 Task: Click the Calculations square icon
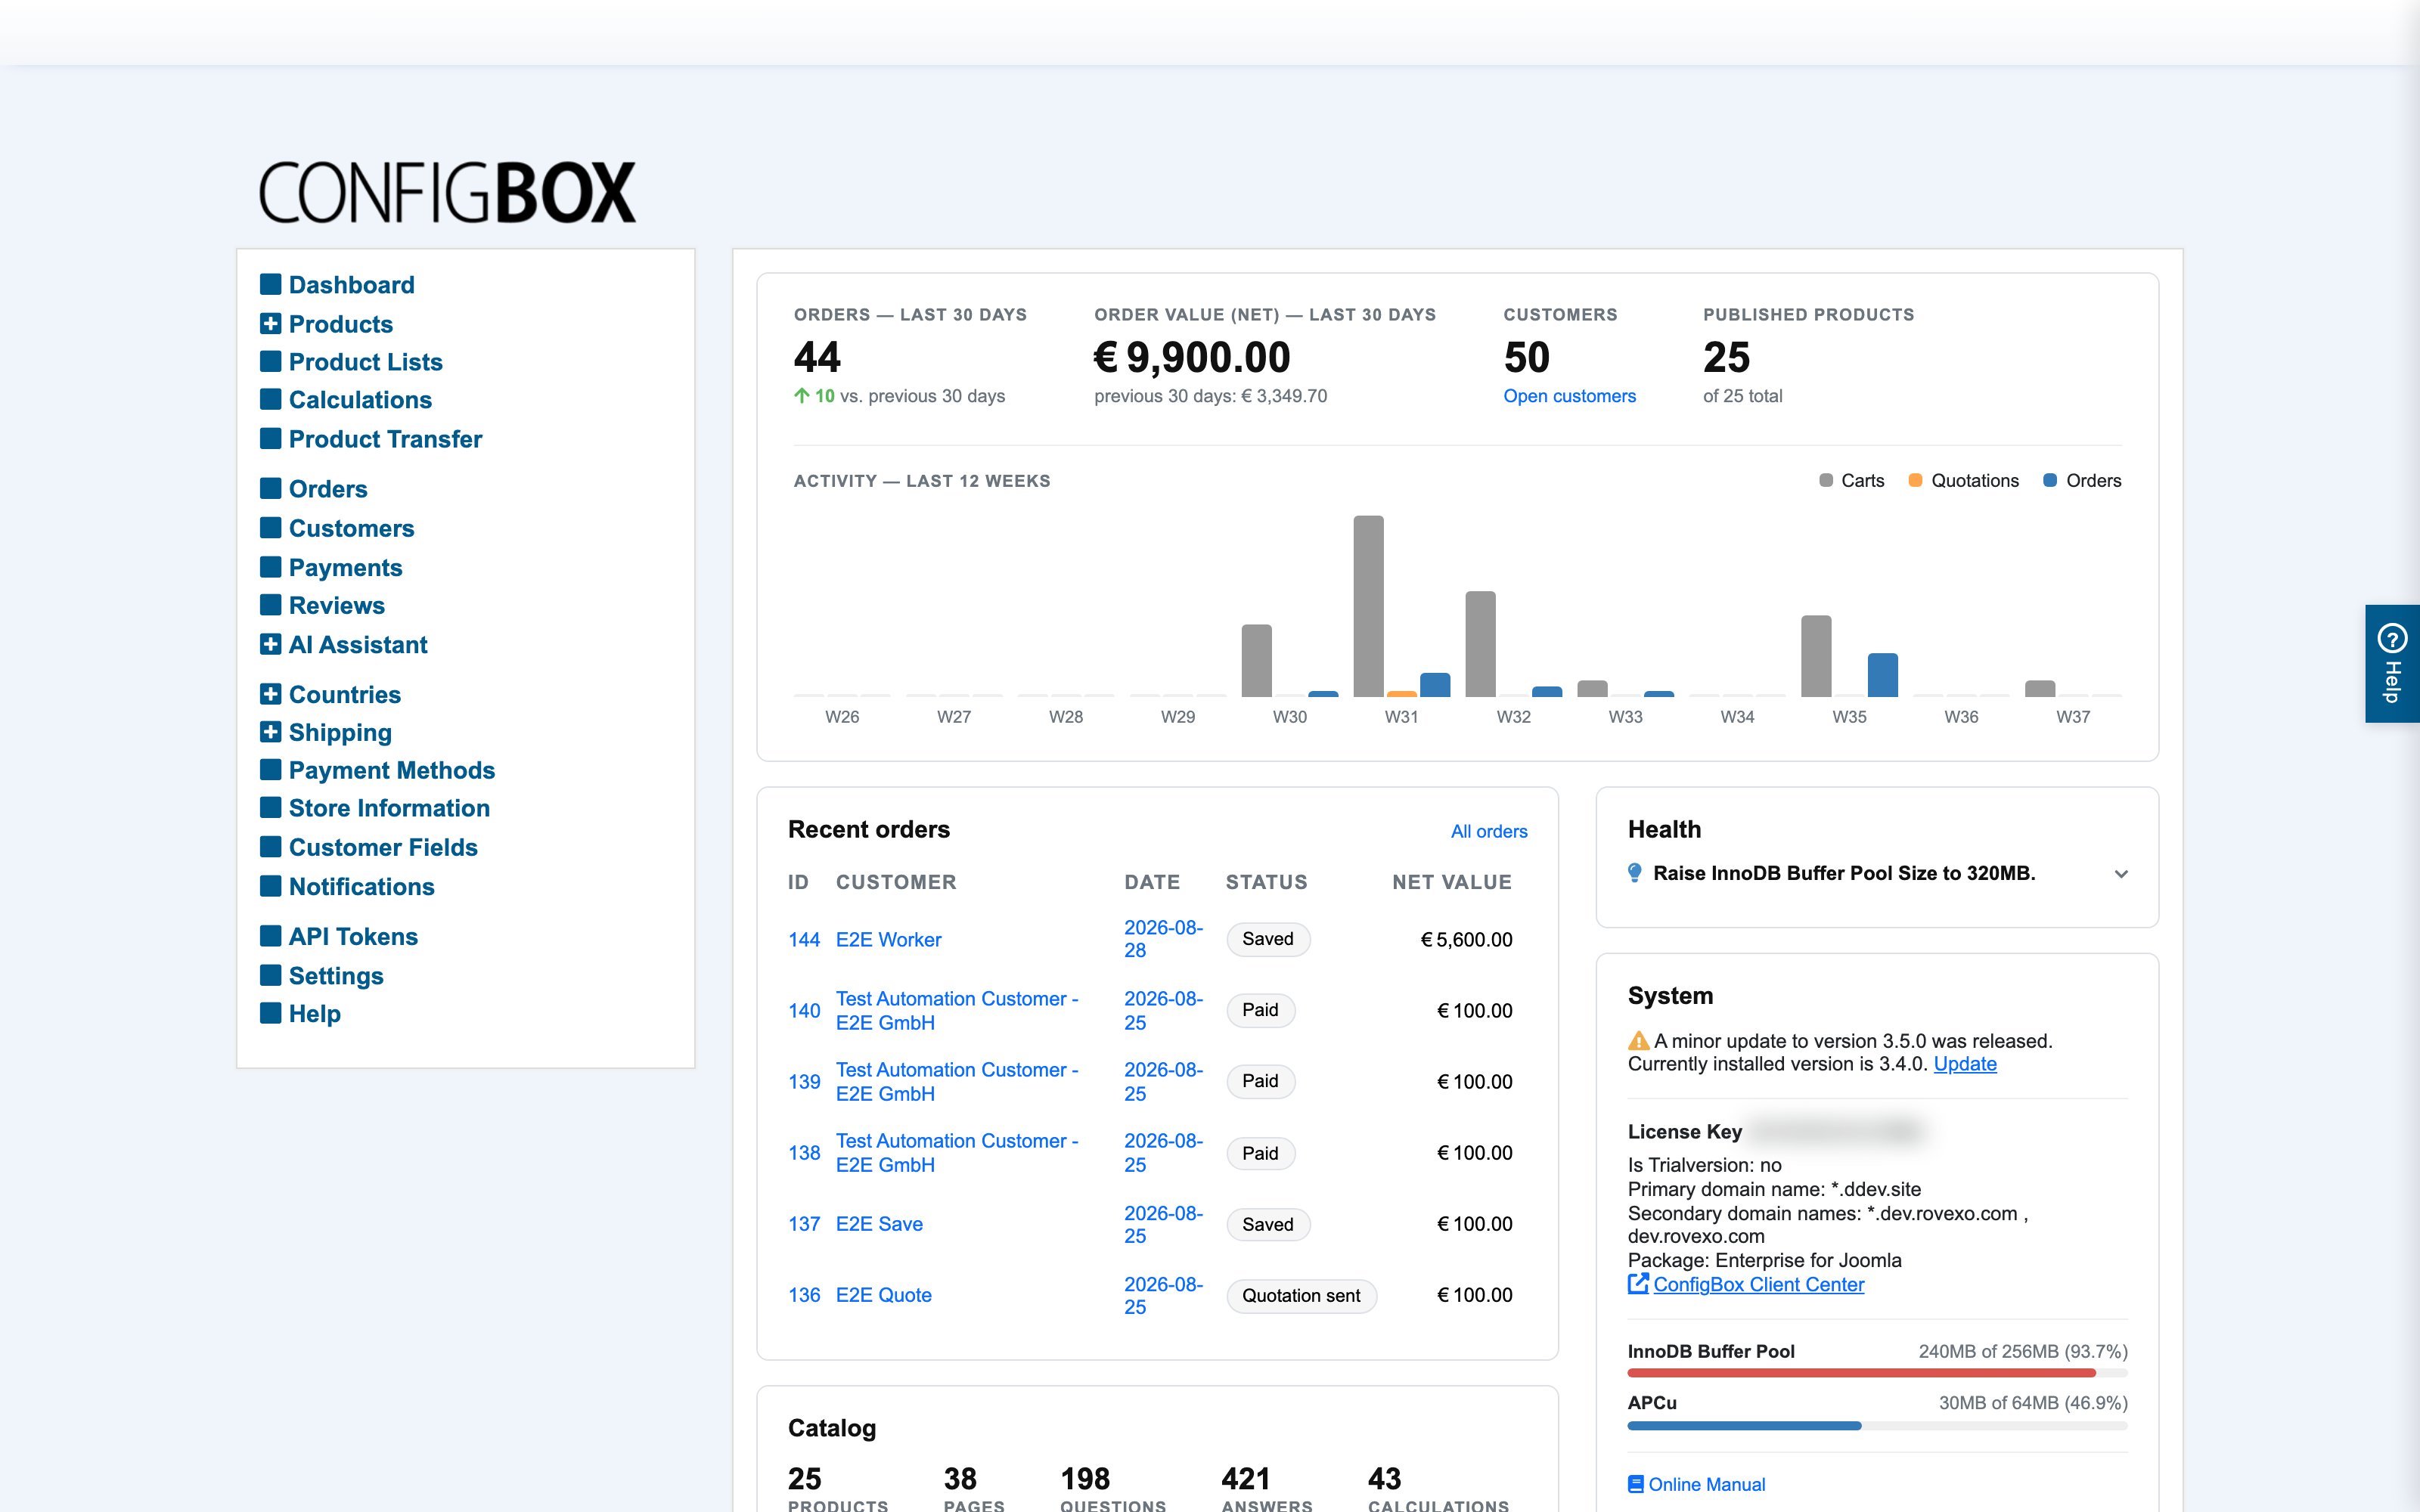270,399
